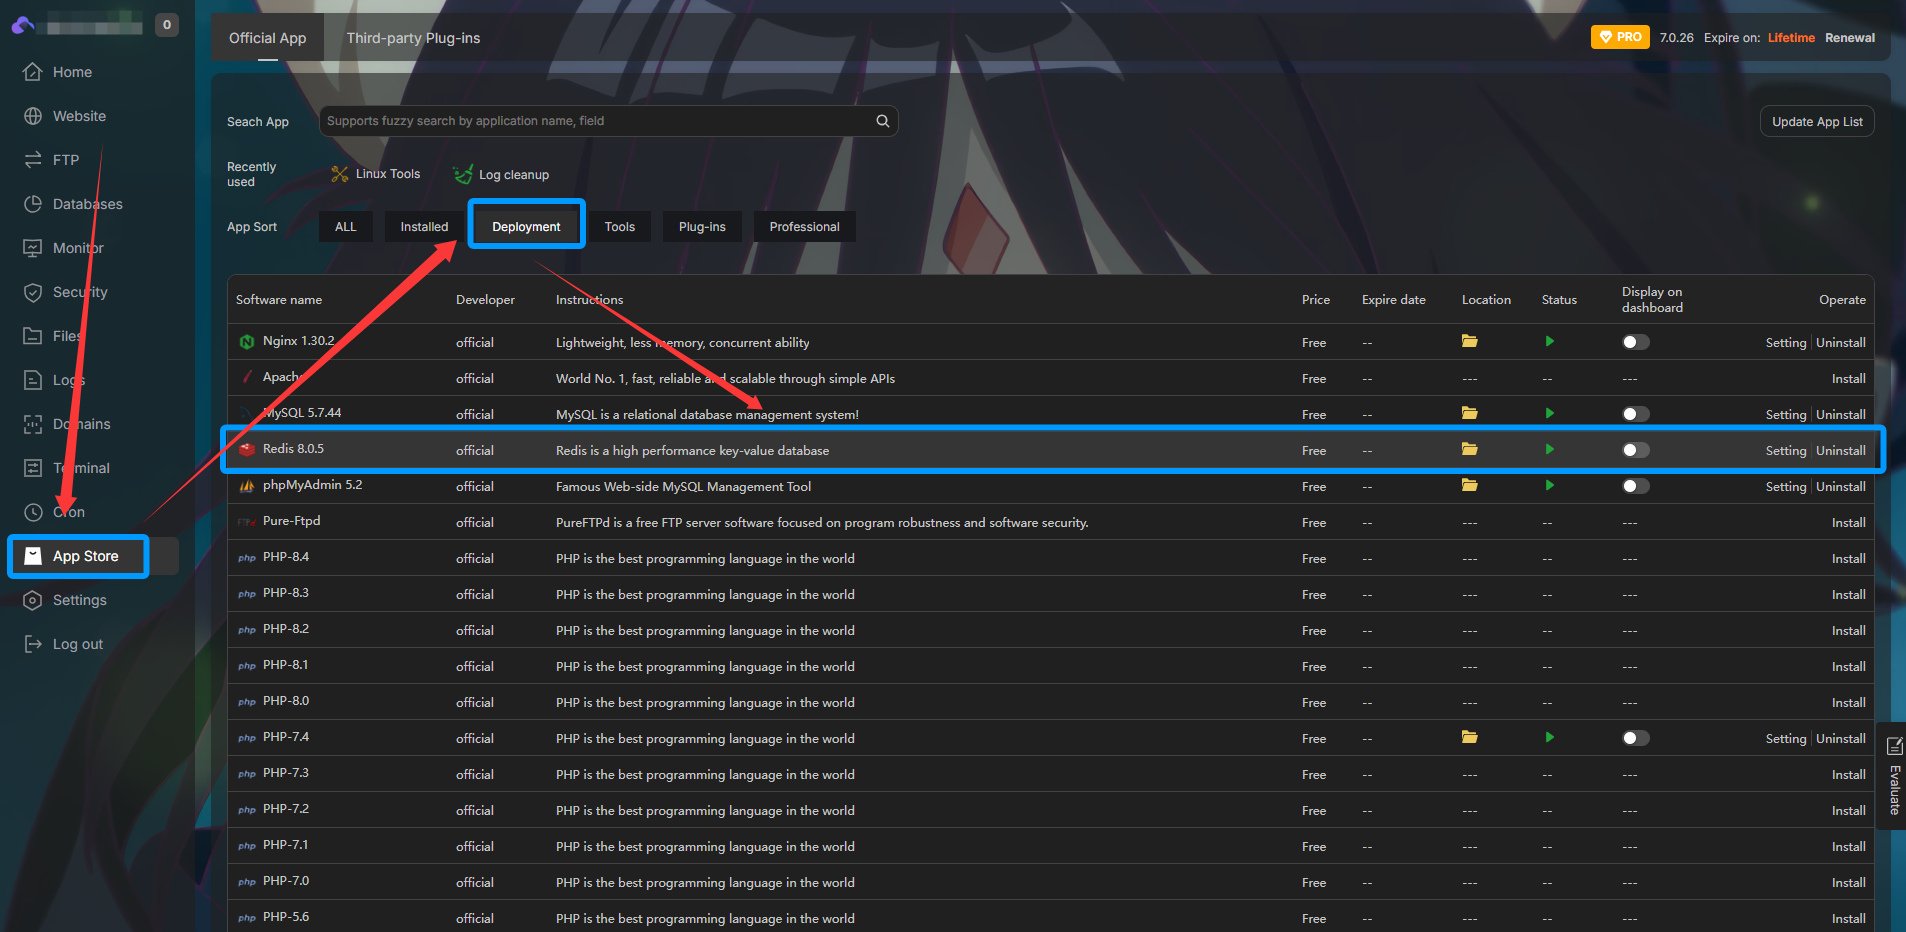This screenshot has height=932, width=1906.
Task: Click the Evaluate feedback icon
Action: 1894,746
